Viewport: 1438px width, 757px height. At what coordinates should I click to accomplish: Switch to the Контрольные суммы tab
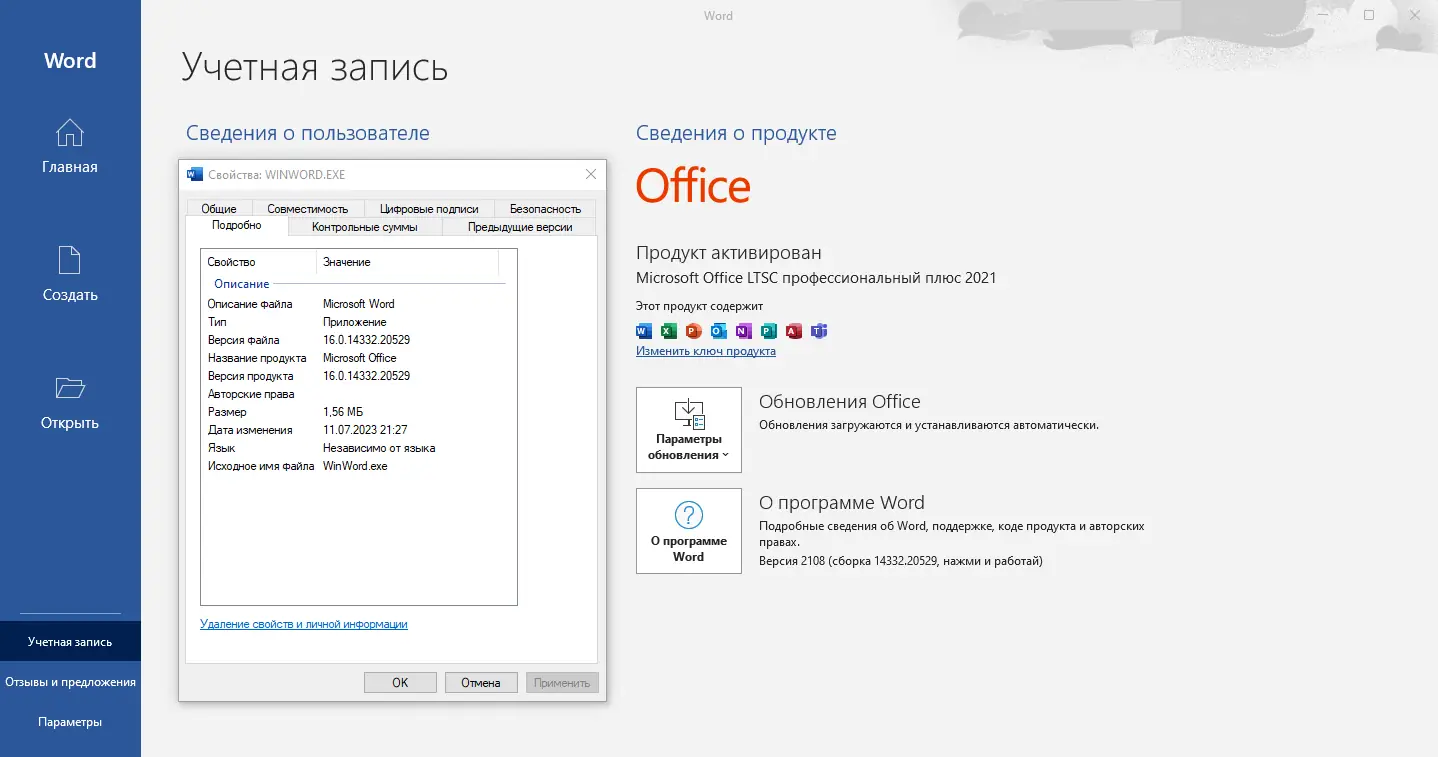click(364, 227)
